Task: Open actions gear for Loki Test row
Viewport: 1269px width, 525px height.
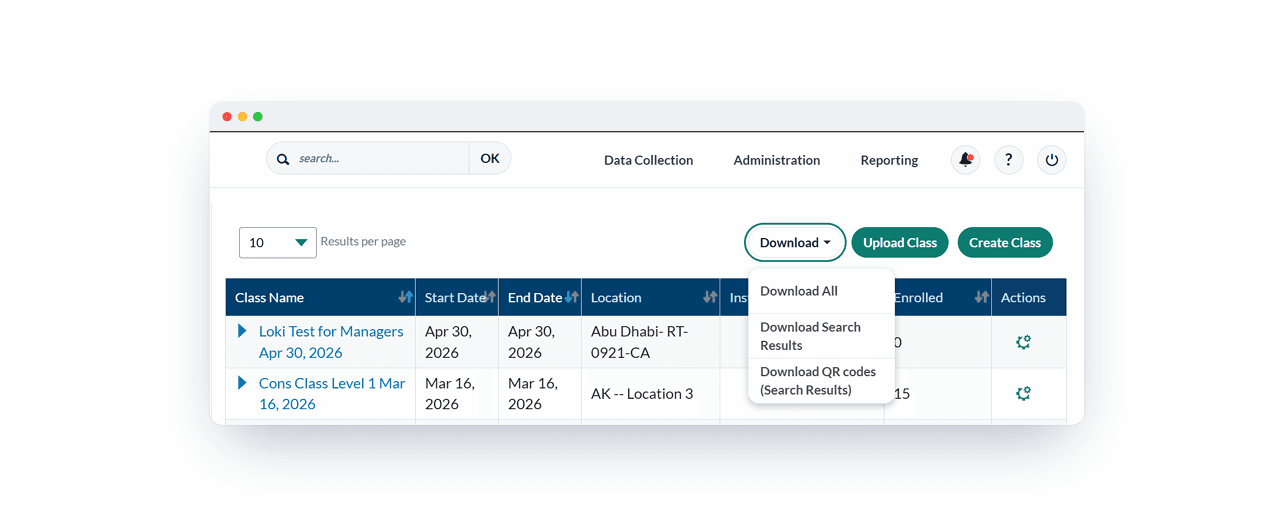Action: click(1023, 342)
